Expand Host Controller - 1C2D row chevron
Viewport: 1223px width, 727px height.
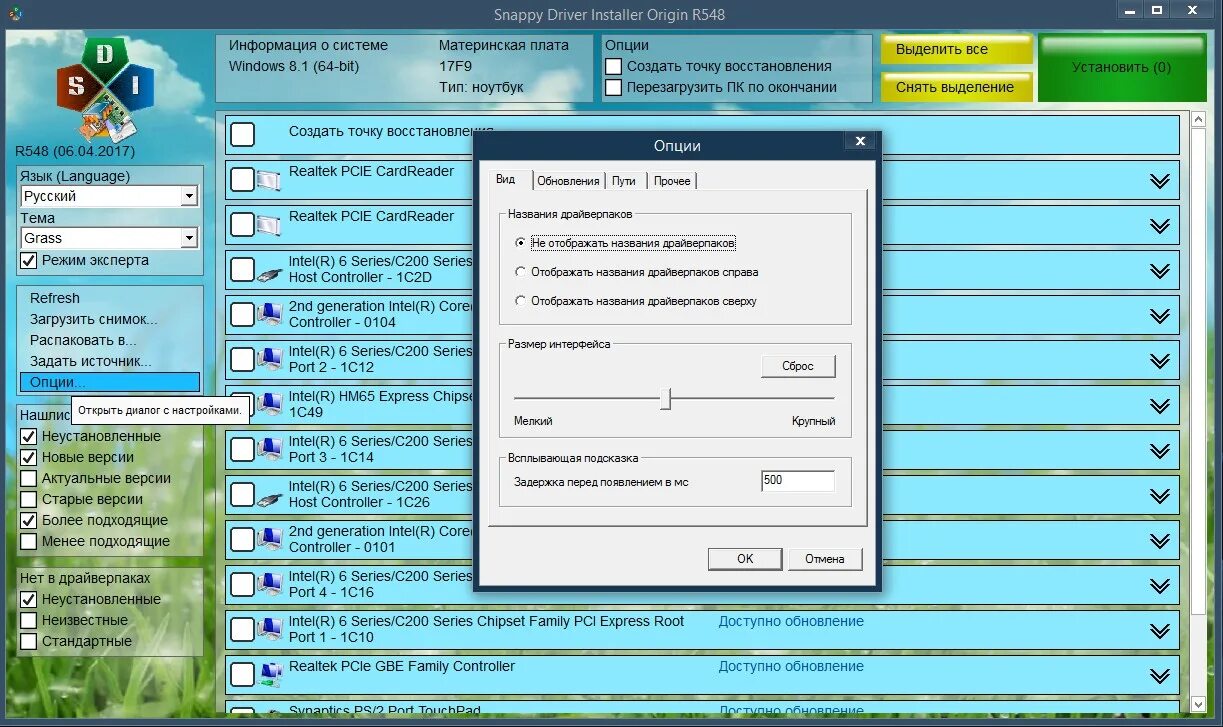click(1159, 271)
